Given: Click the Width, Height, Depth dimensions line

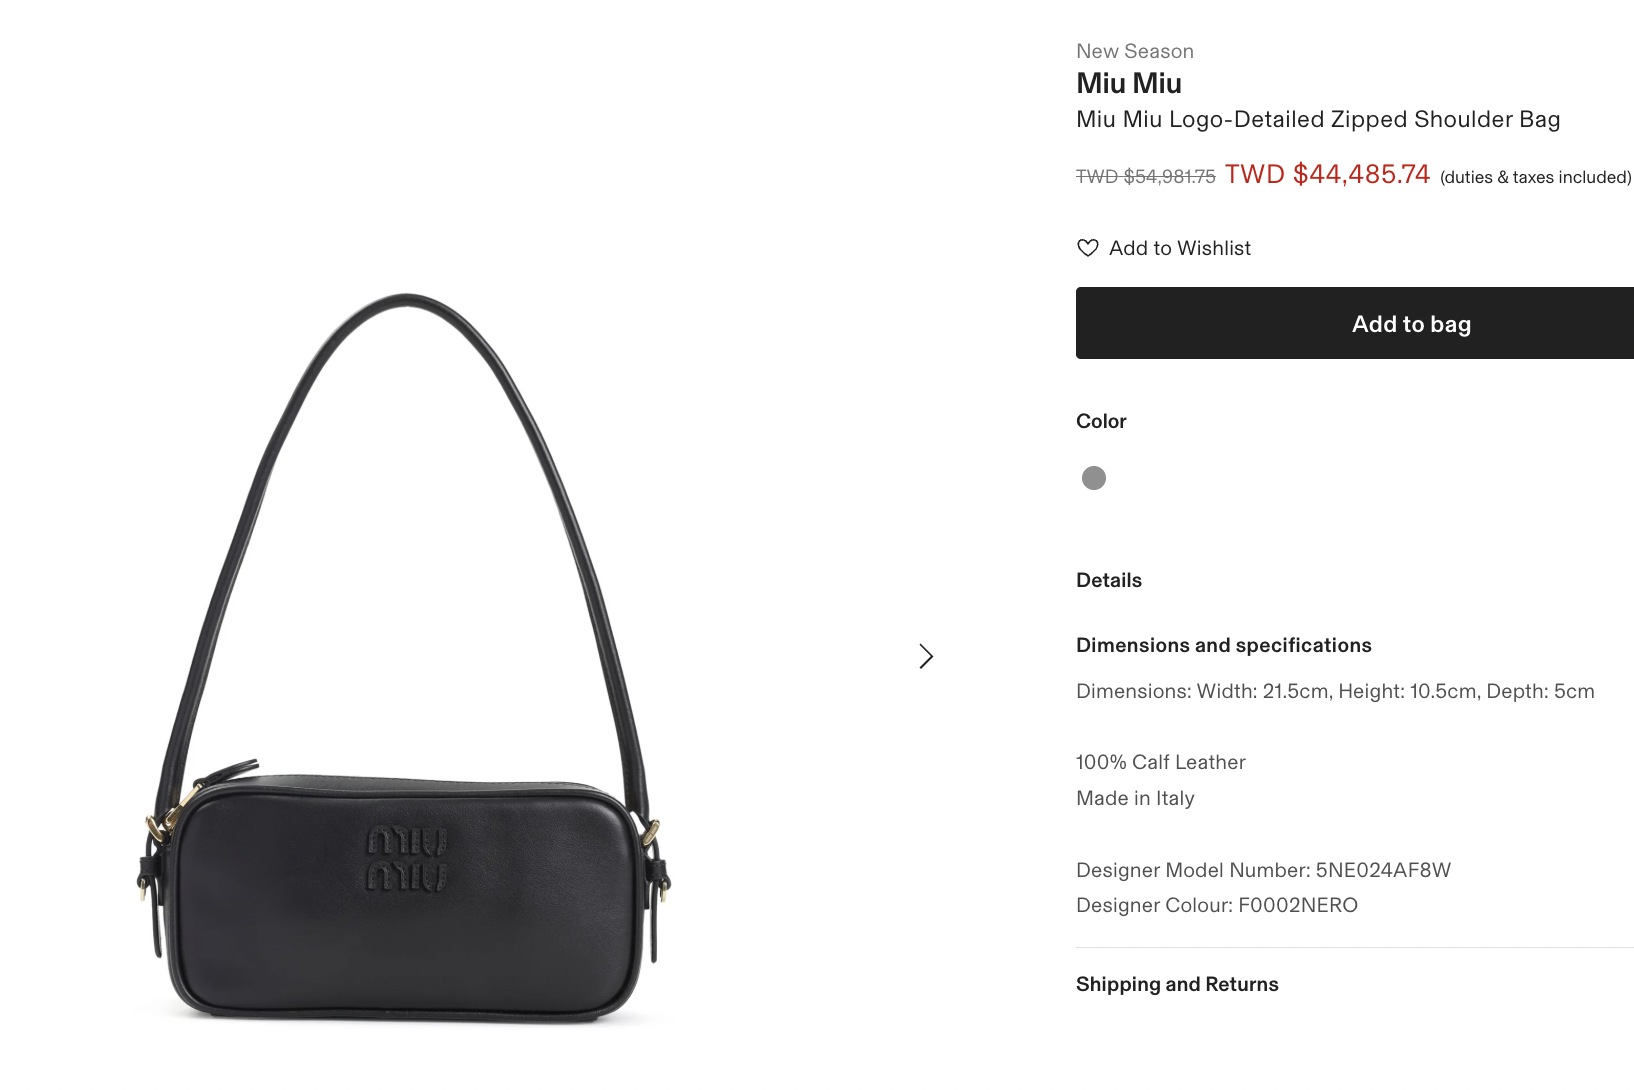Looking at the screenshot, I should pos(1335,691).
